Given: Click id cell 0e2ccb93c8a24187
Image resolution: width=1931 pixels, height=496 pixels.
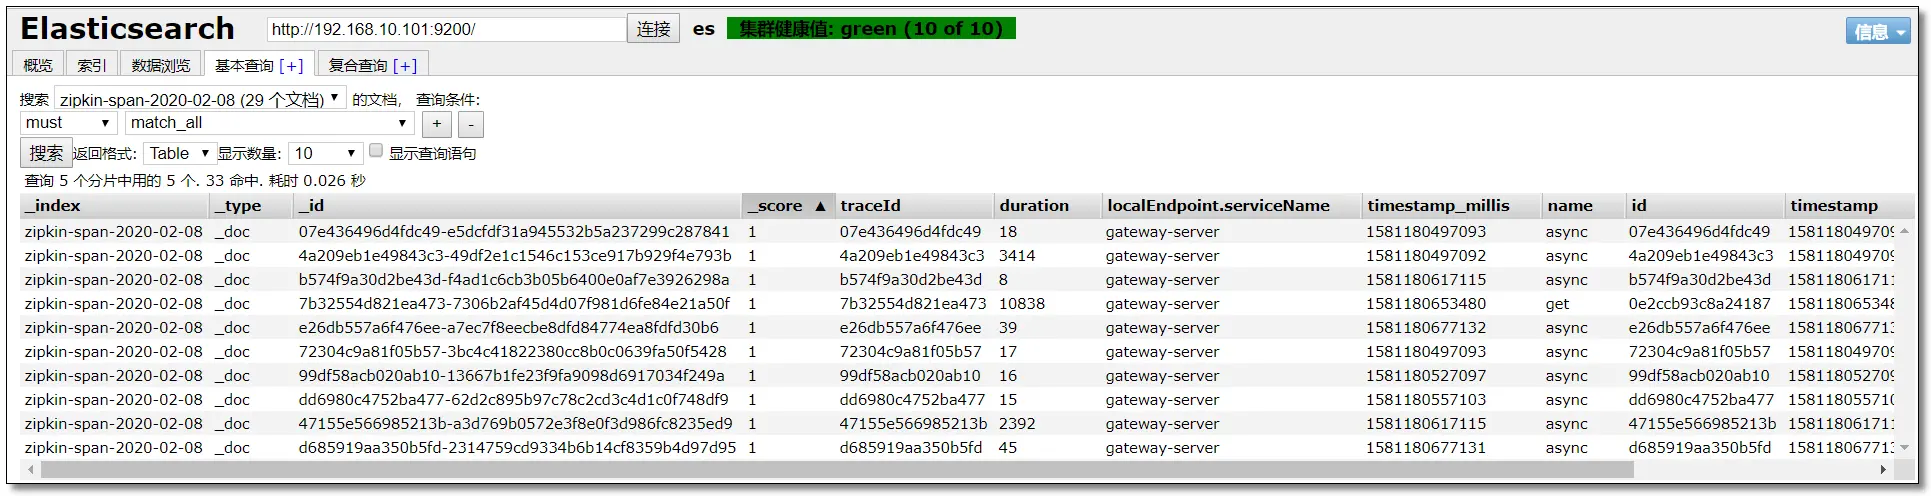Looking at the screenshot, I should click(x=1699, y=303).
